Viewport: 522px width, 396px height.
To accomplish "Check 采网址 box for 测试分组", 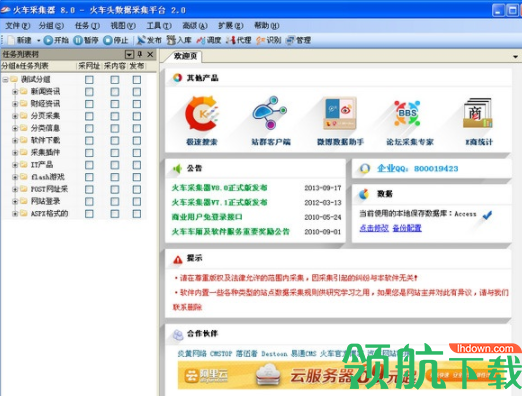I will [x=89, y=80].
